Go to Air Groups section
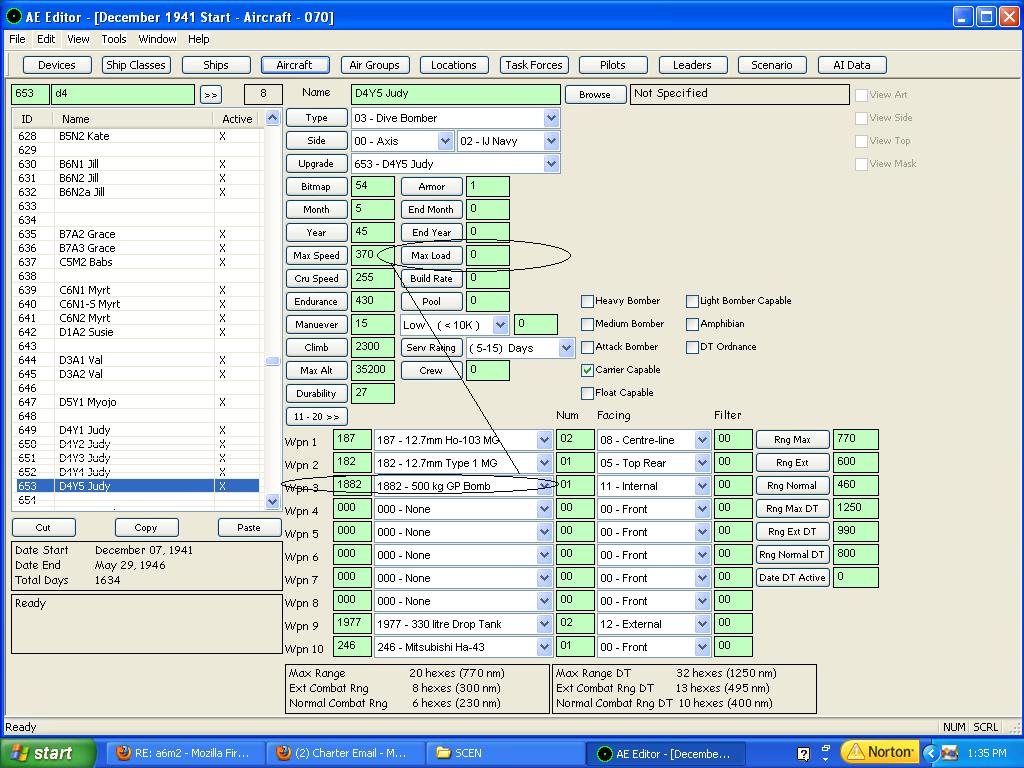This screenshot has height=768, width=1024. coord(374,65)
